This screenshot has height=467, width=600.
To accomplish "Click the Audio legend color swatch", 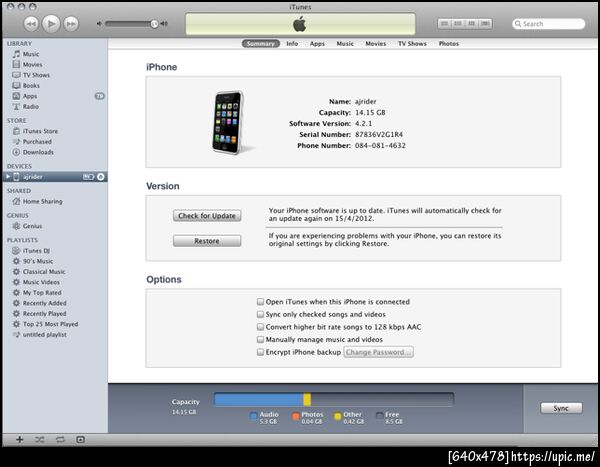I will pos(253,416).
